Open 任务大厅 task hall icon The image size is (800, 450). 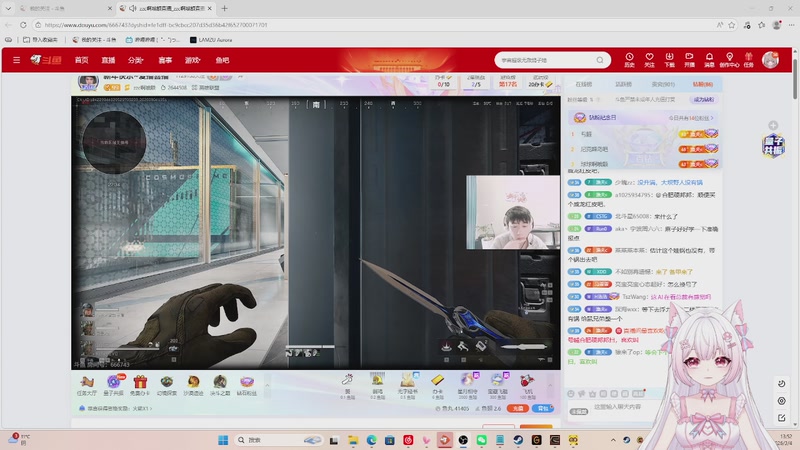(x=87, y=385)
